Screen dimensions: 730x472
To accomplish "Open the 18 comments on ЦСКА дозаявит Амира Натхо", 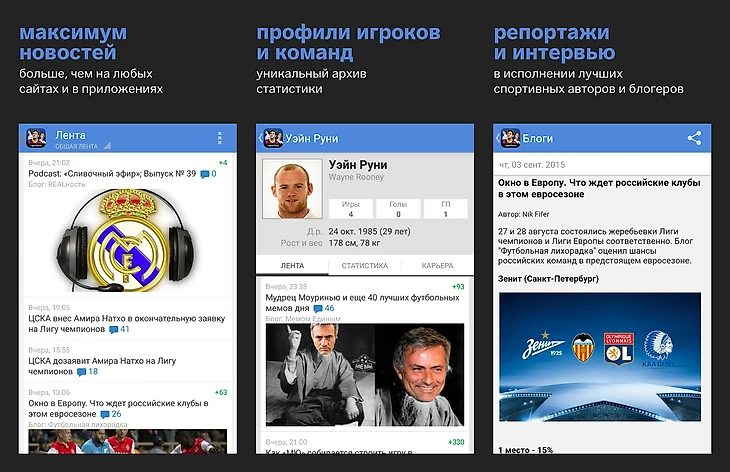I will coord(88,371).
